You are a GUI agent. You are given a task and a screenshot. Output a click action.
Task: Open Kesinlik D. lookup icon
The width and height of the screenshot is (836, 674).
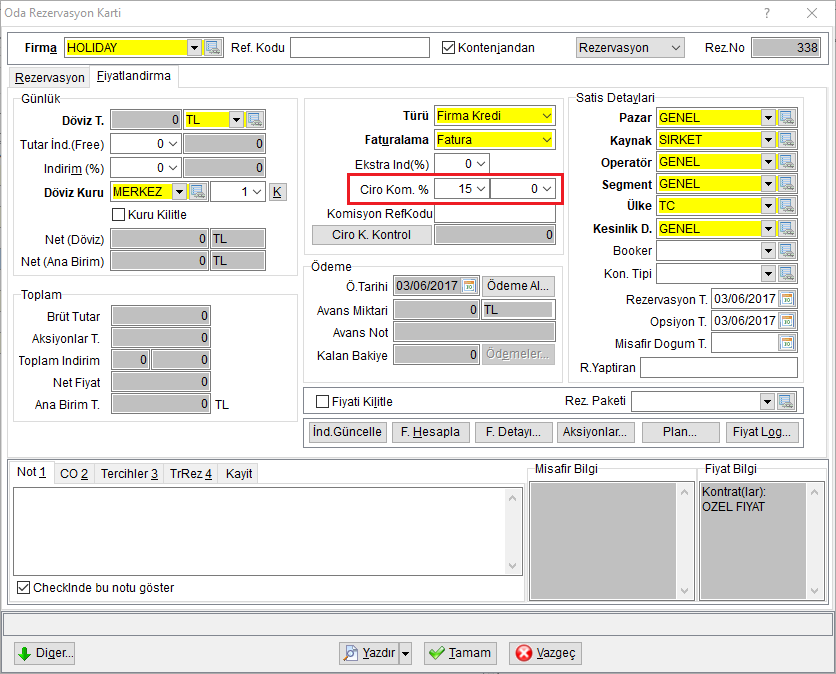(787, 229)
